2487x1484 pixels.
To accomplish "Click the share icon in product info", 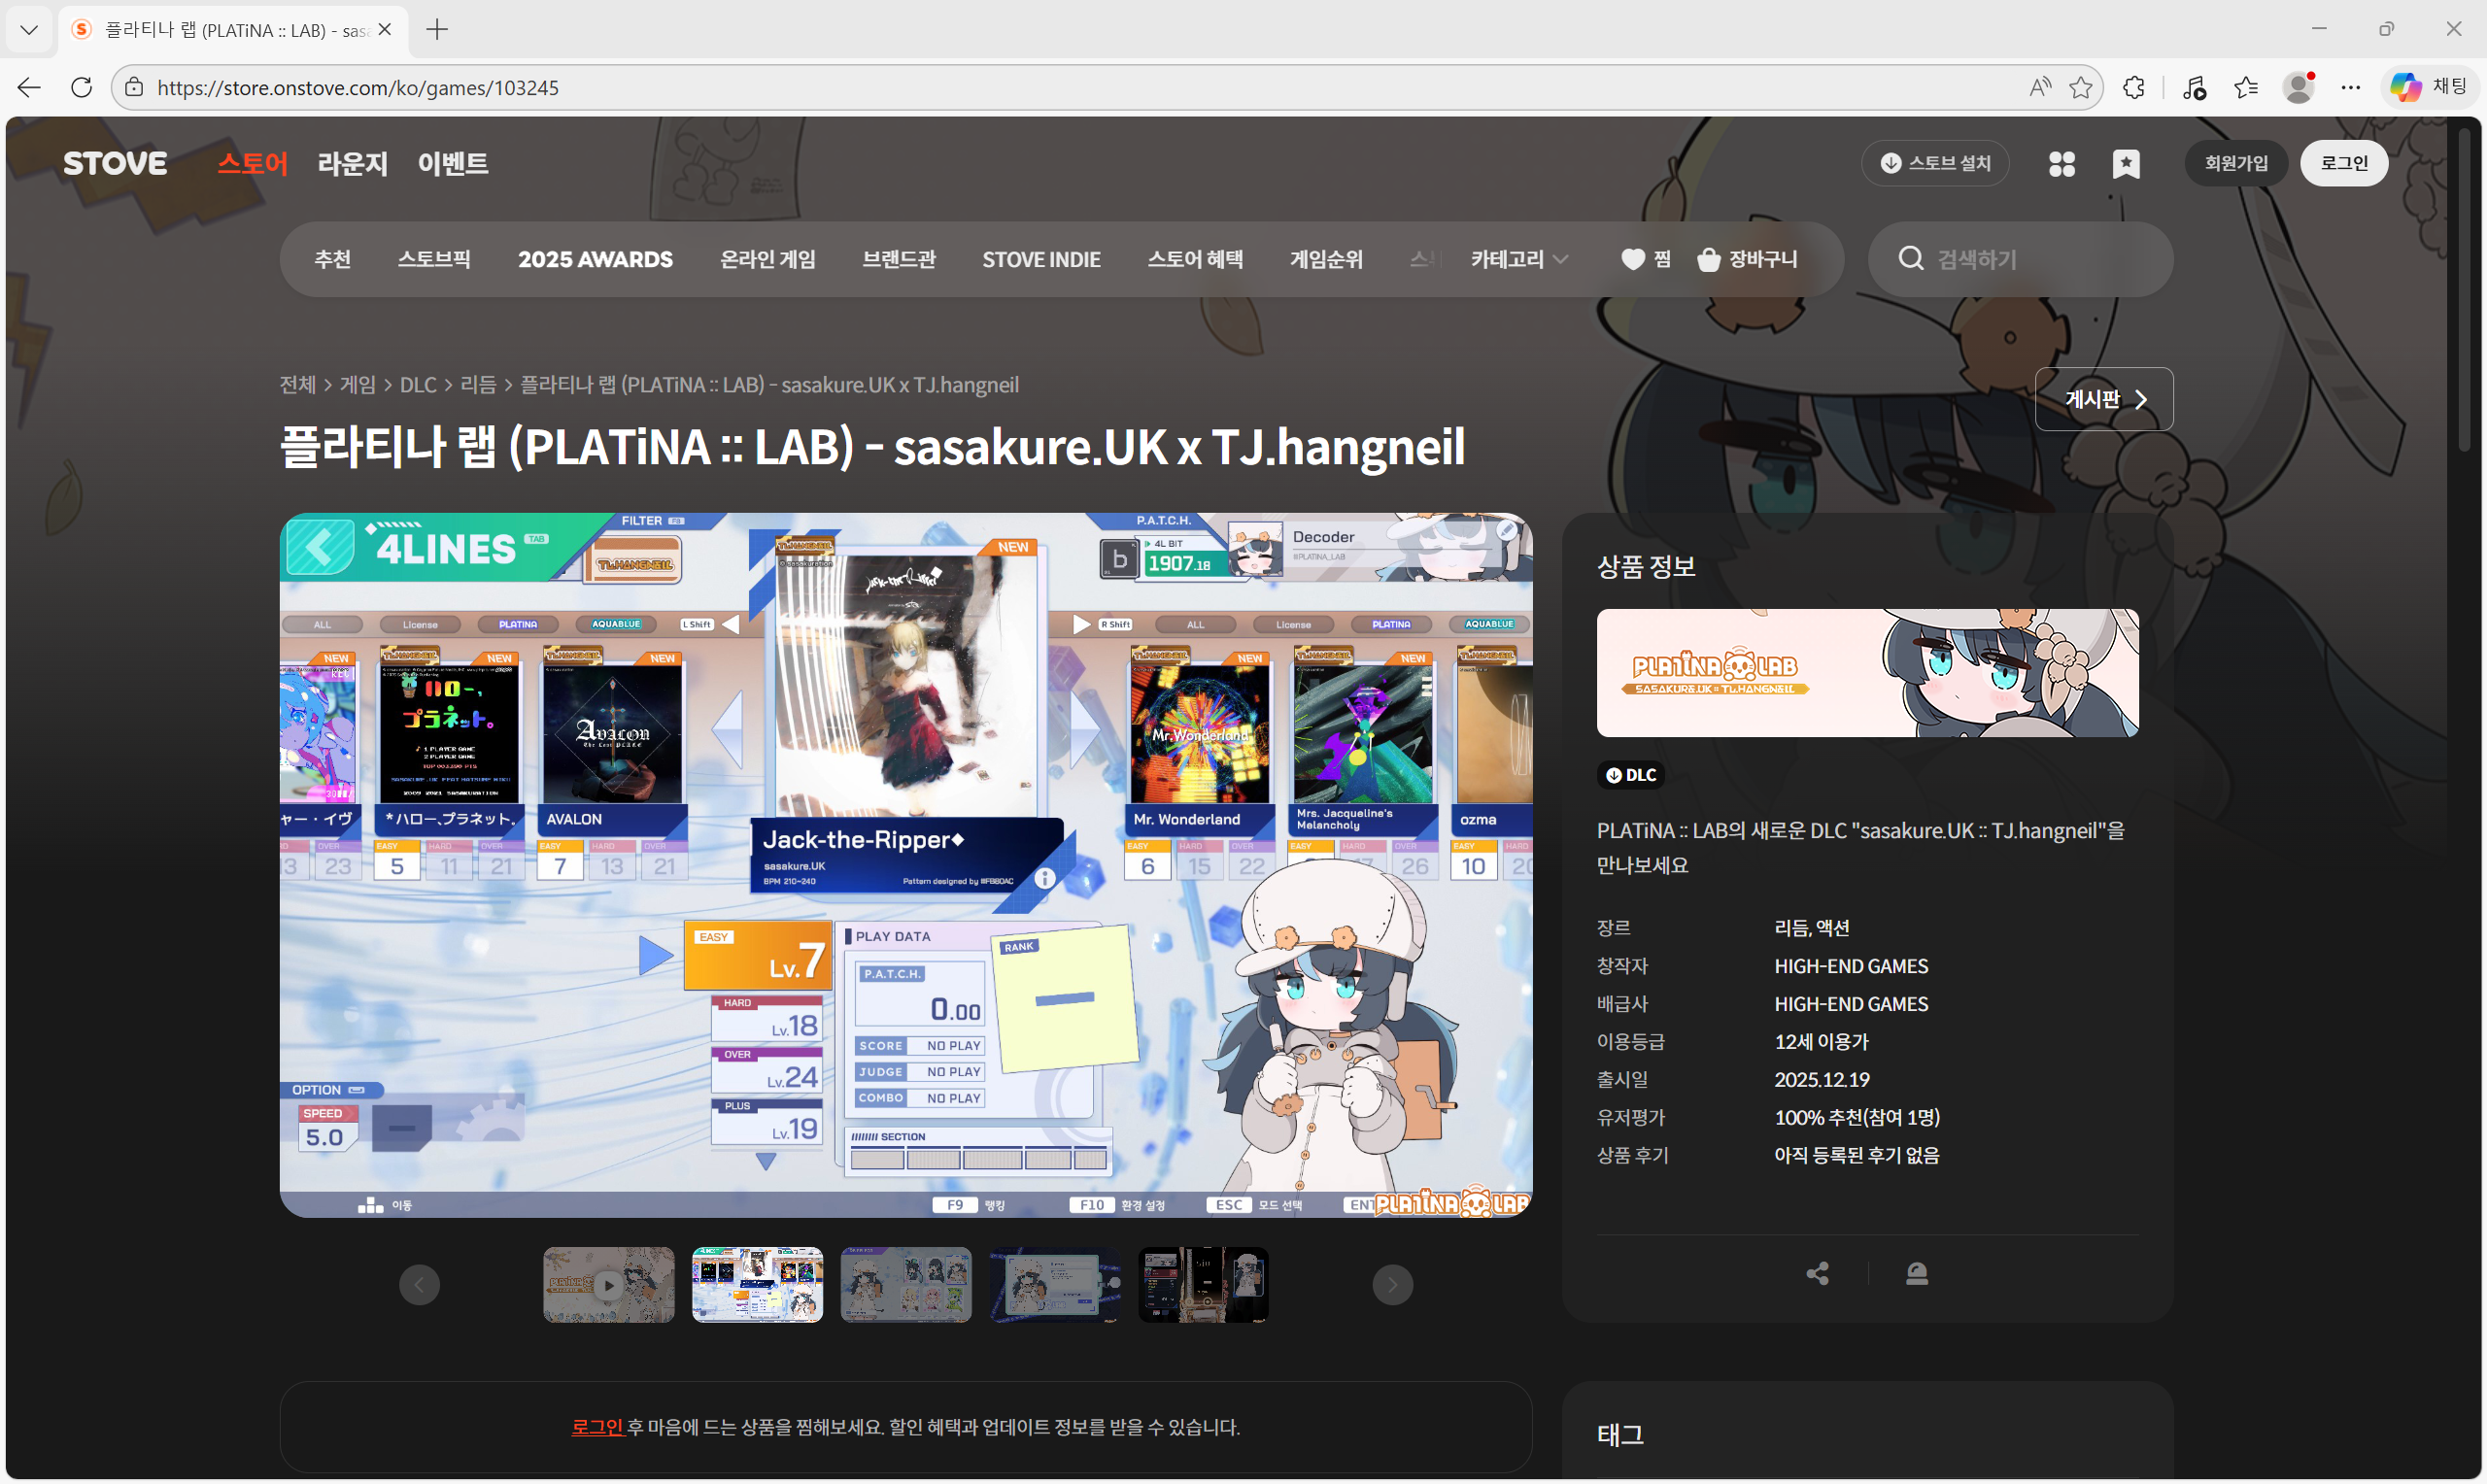I will click(x=1817, y=1273).
